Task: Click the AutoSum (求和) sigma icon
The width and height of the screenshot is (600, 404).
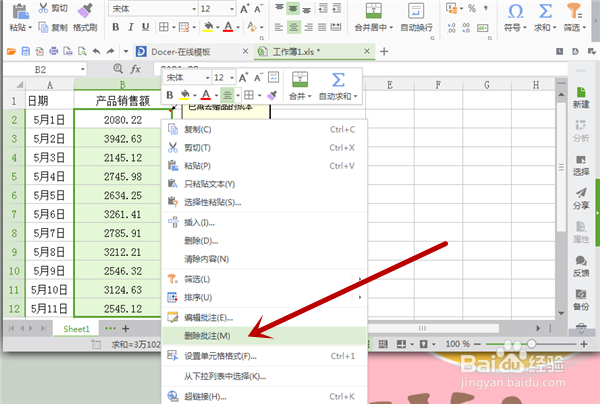Action: pyautogui.click(x=545, y=11)
